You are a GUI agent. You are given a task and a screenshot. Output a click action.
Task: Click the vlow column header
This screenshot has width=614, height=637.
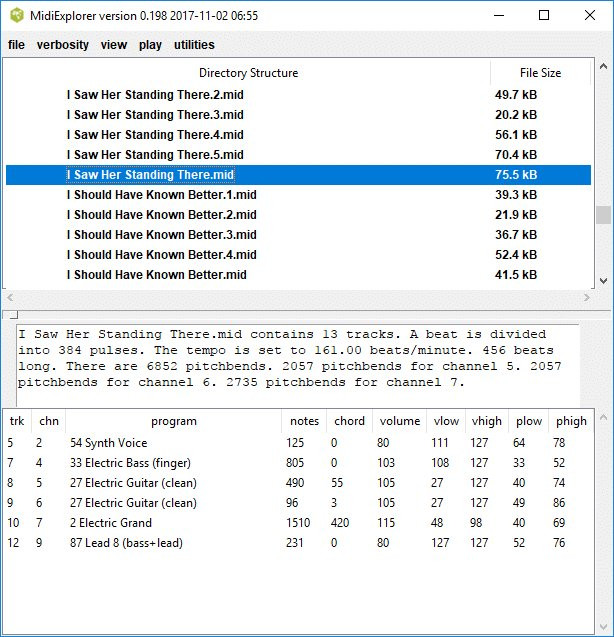point(446,421)
